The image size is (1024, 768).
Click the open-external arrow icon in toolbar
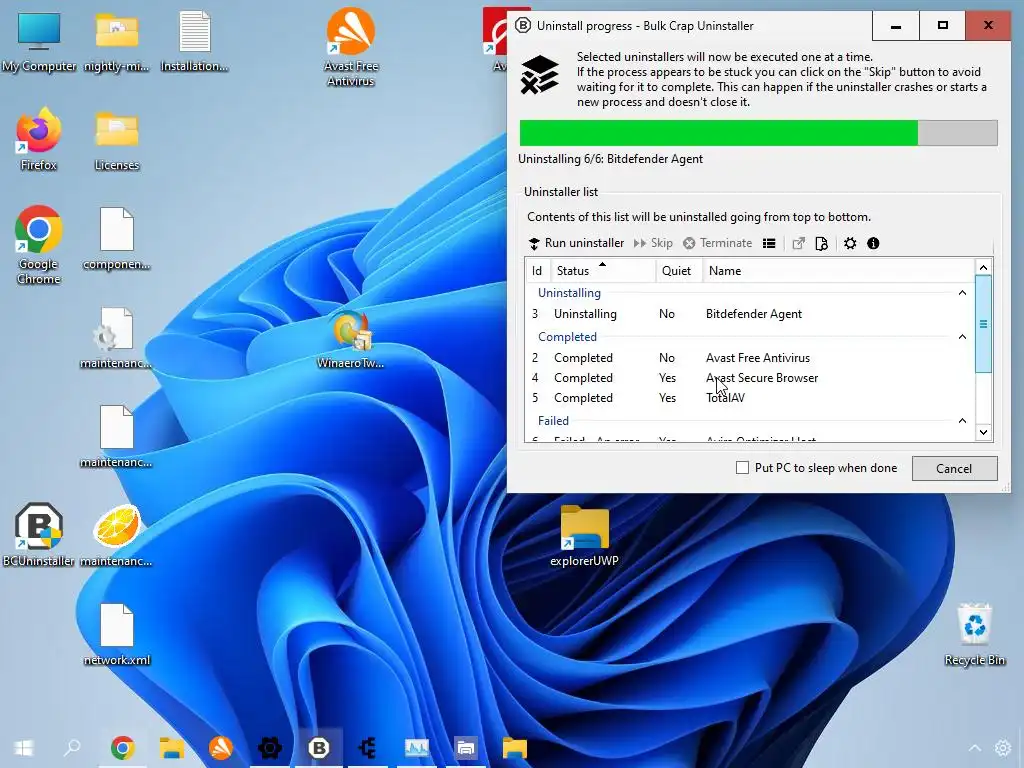798,244
